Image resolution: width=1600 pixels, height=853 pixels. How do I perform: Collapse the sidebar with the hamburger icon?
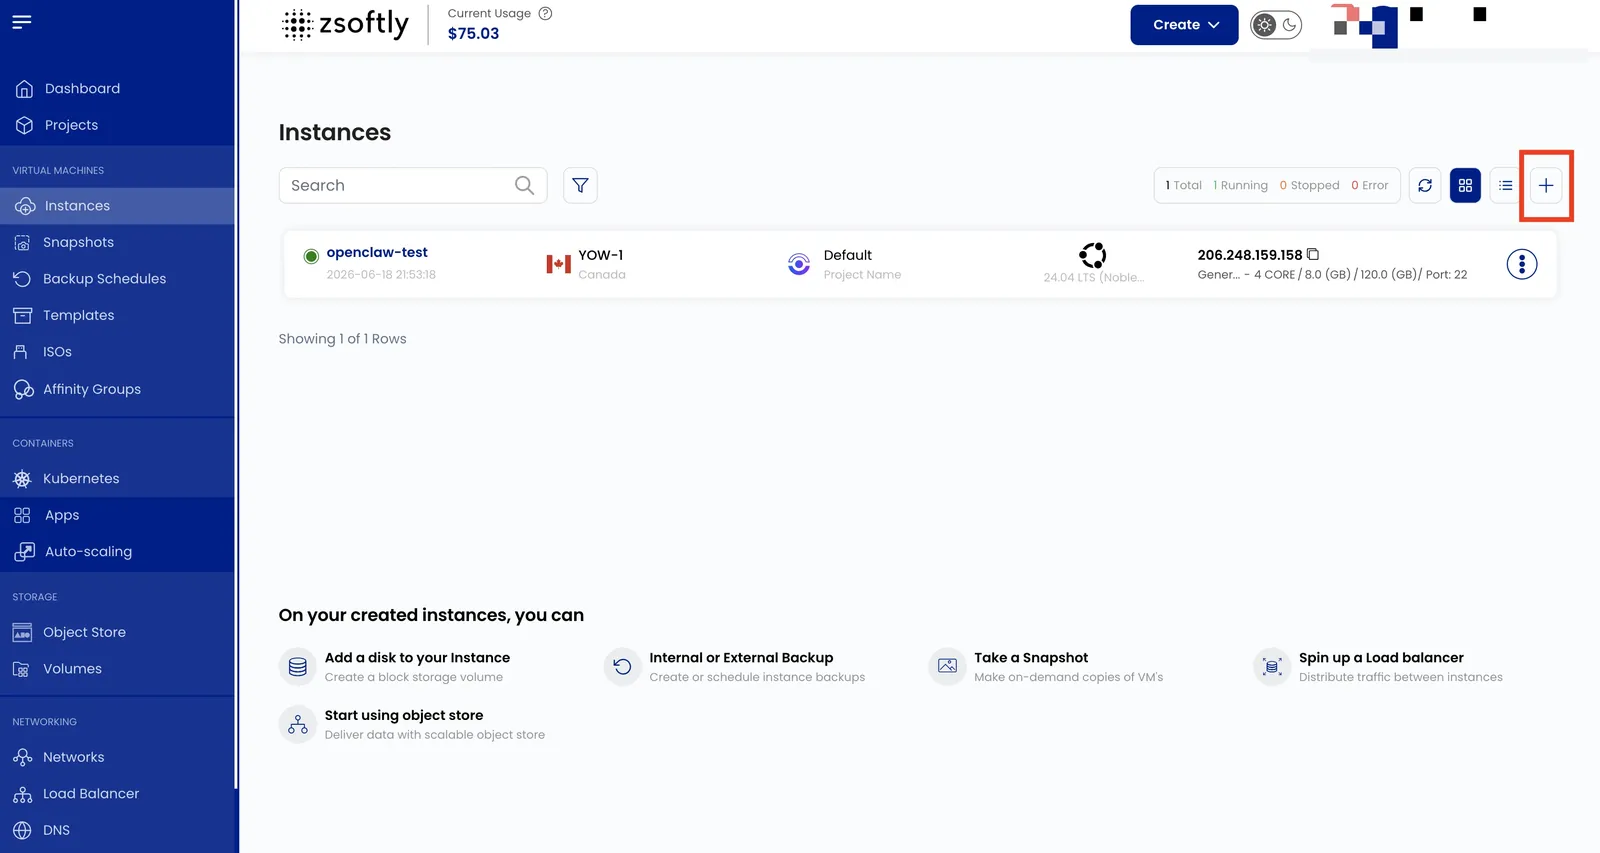click(22, 22)
